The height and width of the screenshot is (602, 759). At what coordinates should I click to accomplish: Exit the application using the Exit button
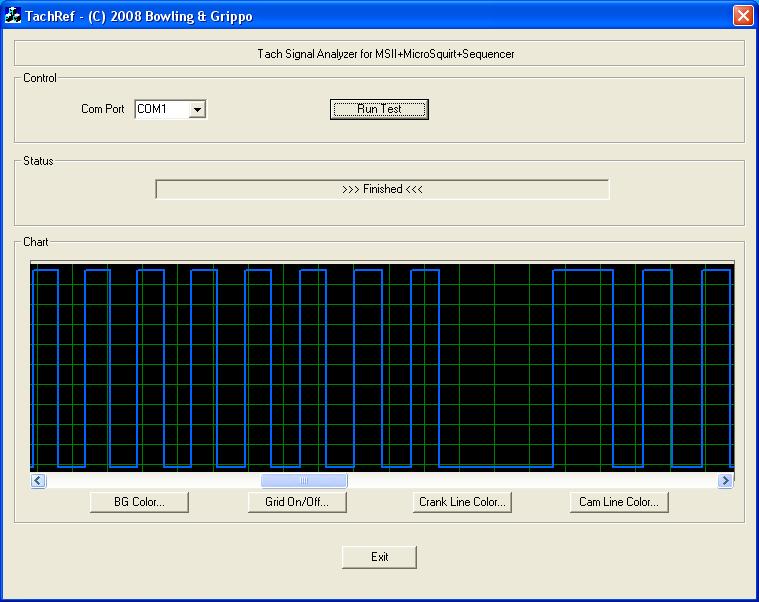379,557
